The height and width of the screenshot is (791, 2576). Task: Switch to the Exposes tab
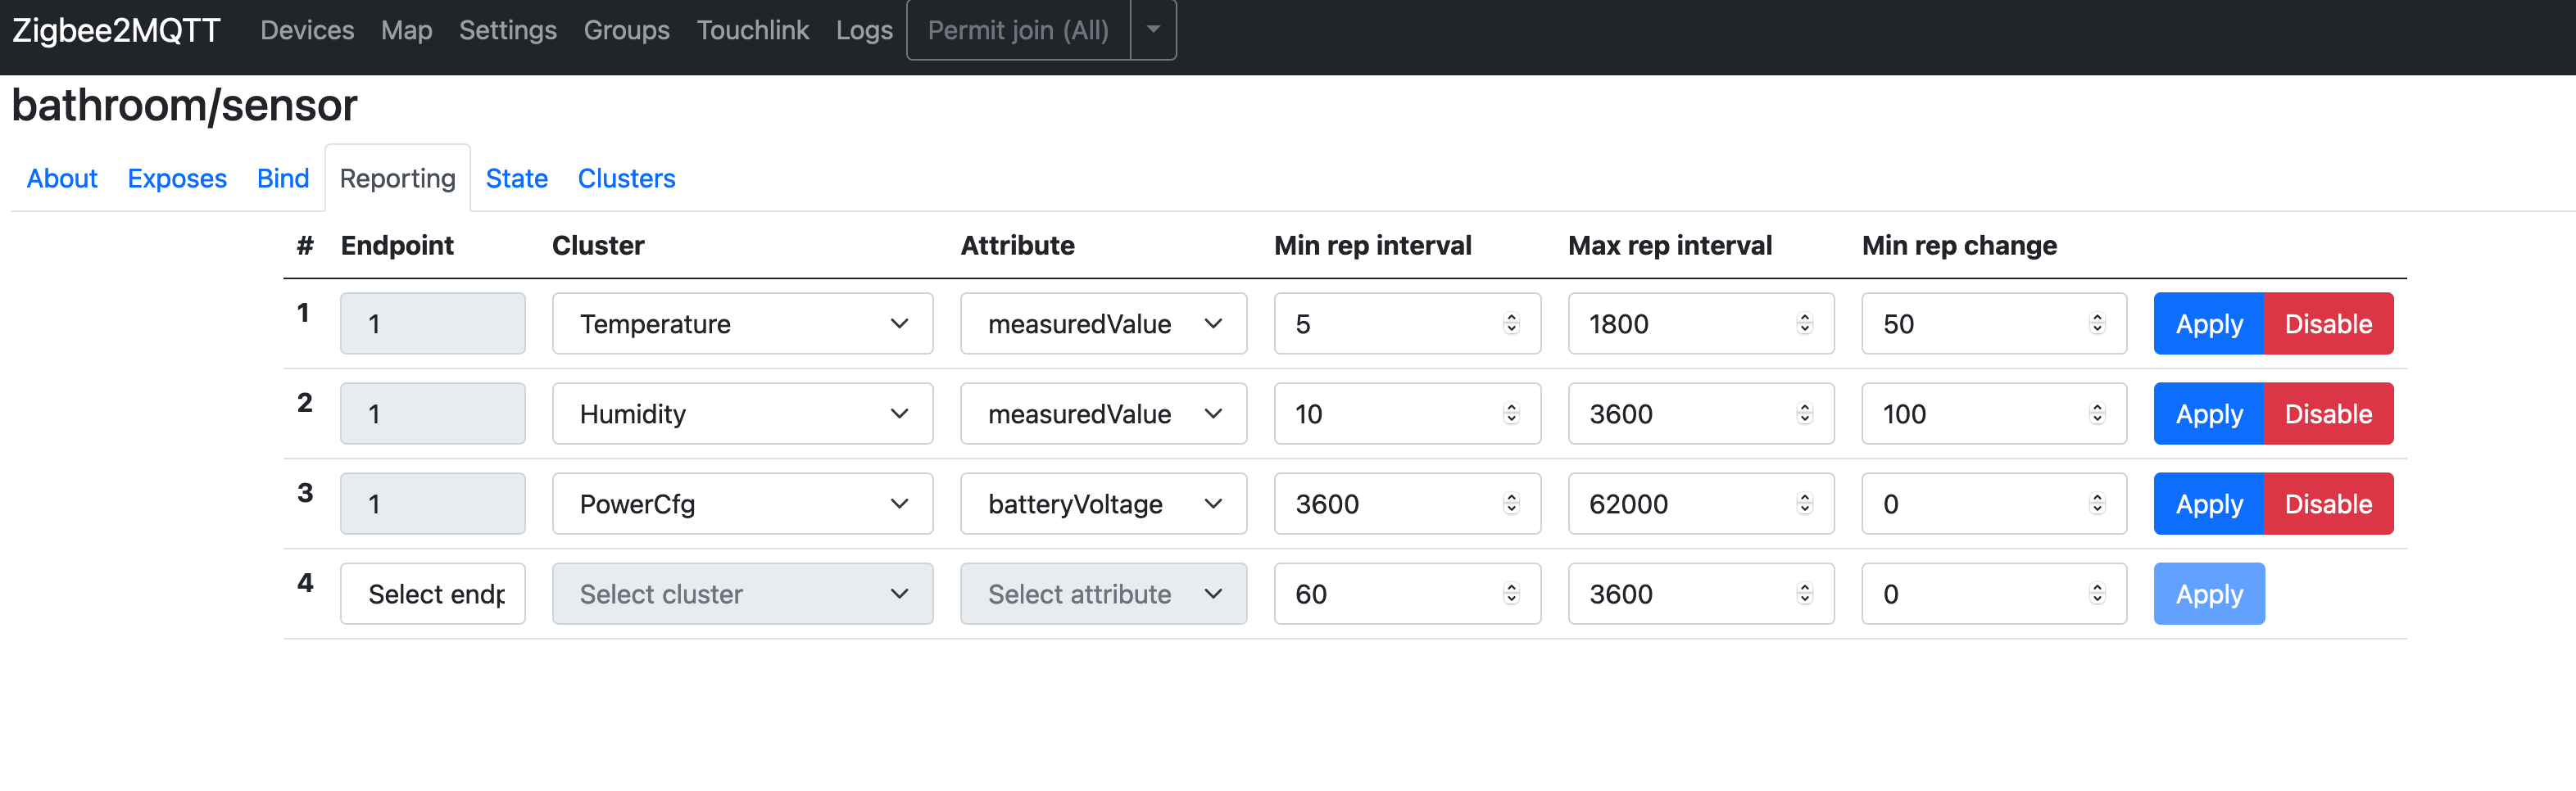coord(177,178)
